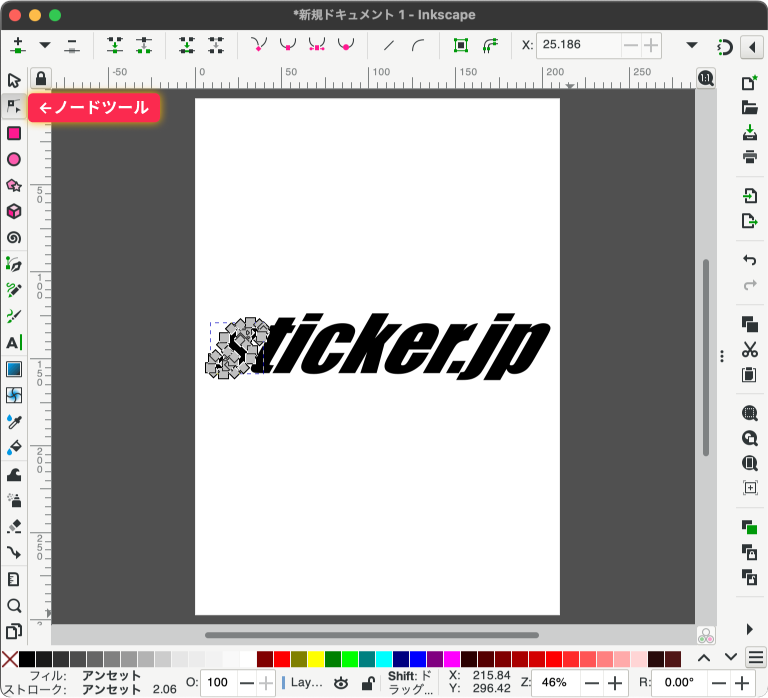
Task: Pick the Dropper color picker tool
Action: click(14, 421)
